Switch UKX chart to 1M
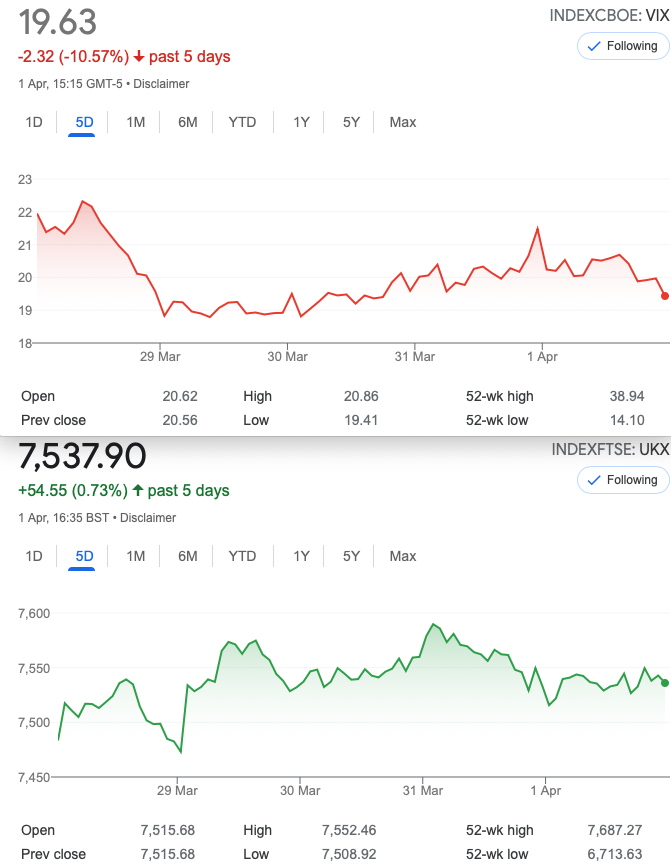The height and width of the screenshot is (864, 671). [136, 557]
